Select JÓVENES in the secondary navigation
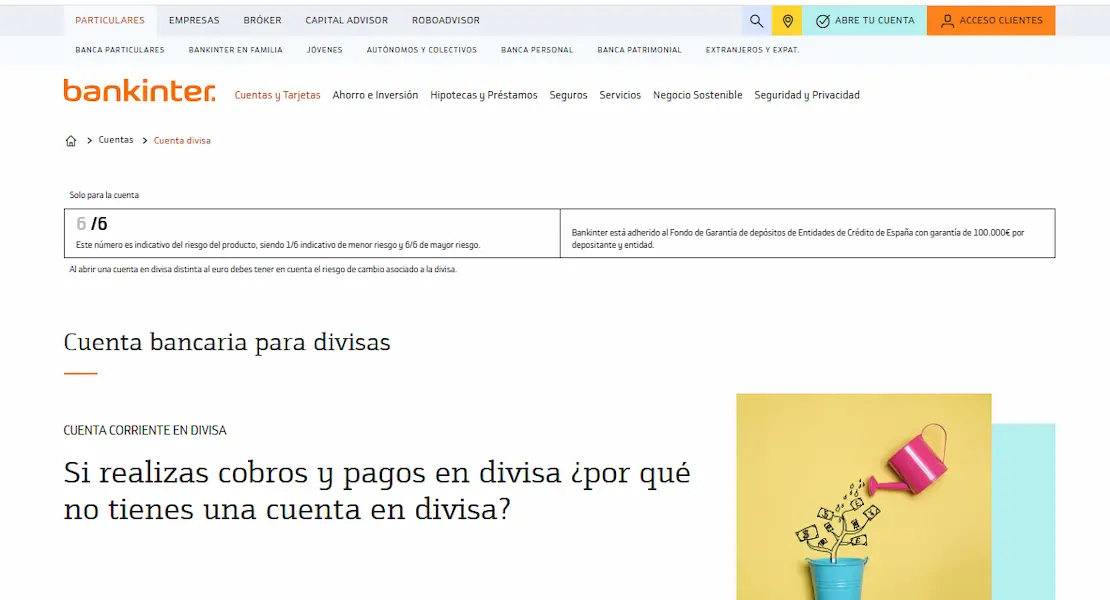The width and height of the screenshot is (1110, 600). [325, 48]
